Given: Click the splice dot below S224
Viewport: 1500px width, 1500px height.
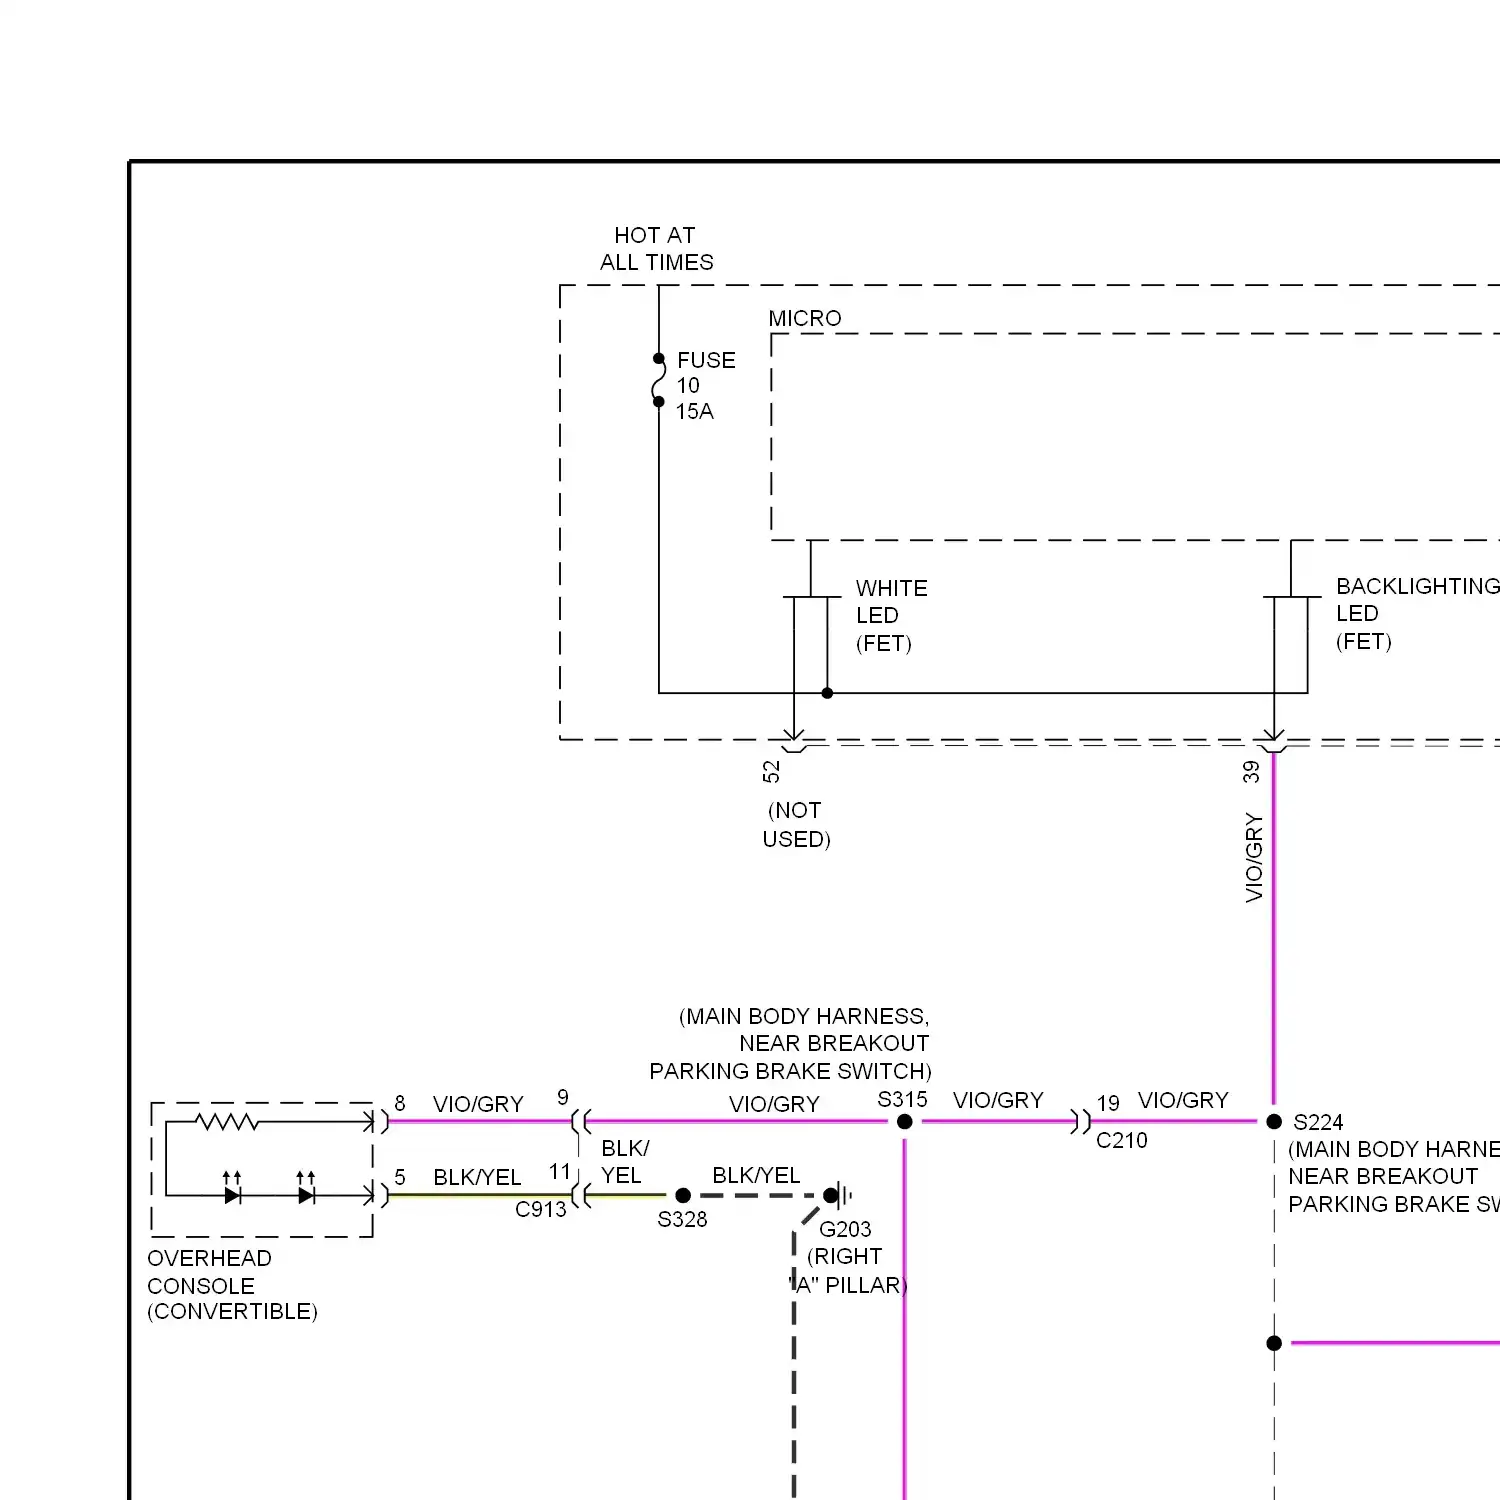Looking at the screenshot, I should (x=1274, y=1343).
